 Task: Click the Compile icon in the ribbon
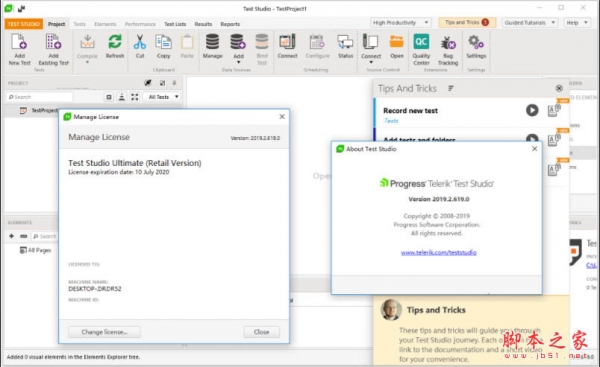coord(87,42)
